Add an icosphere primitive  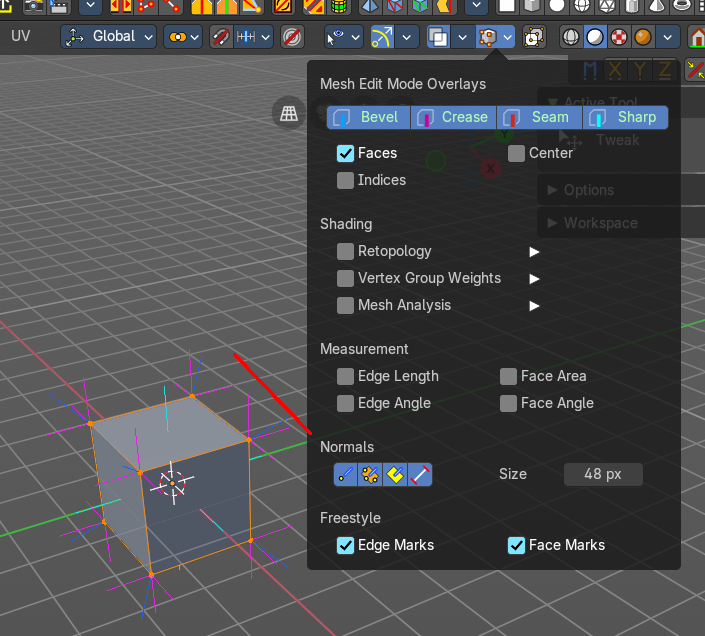[x=607, y=5]
